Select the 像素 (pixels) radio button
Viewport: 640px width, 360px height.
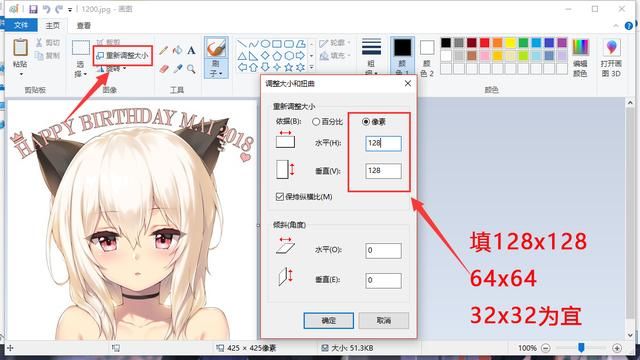pos(366,122)
